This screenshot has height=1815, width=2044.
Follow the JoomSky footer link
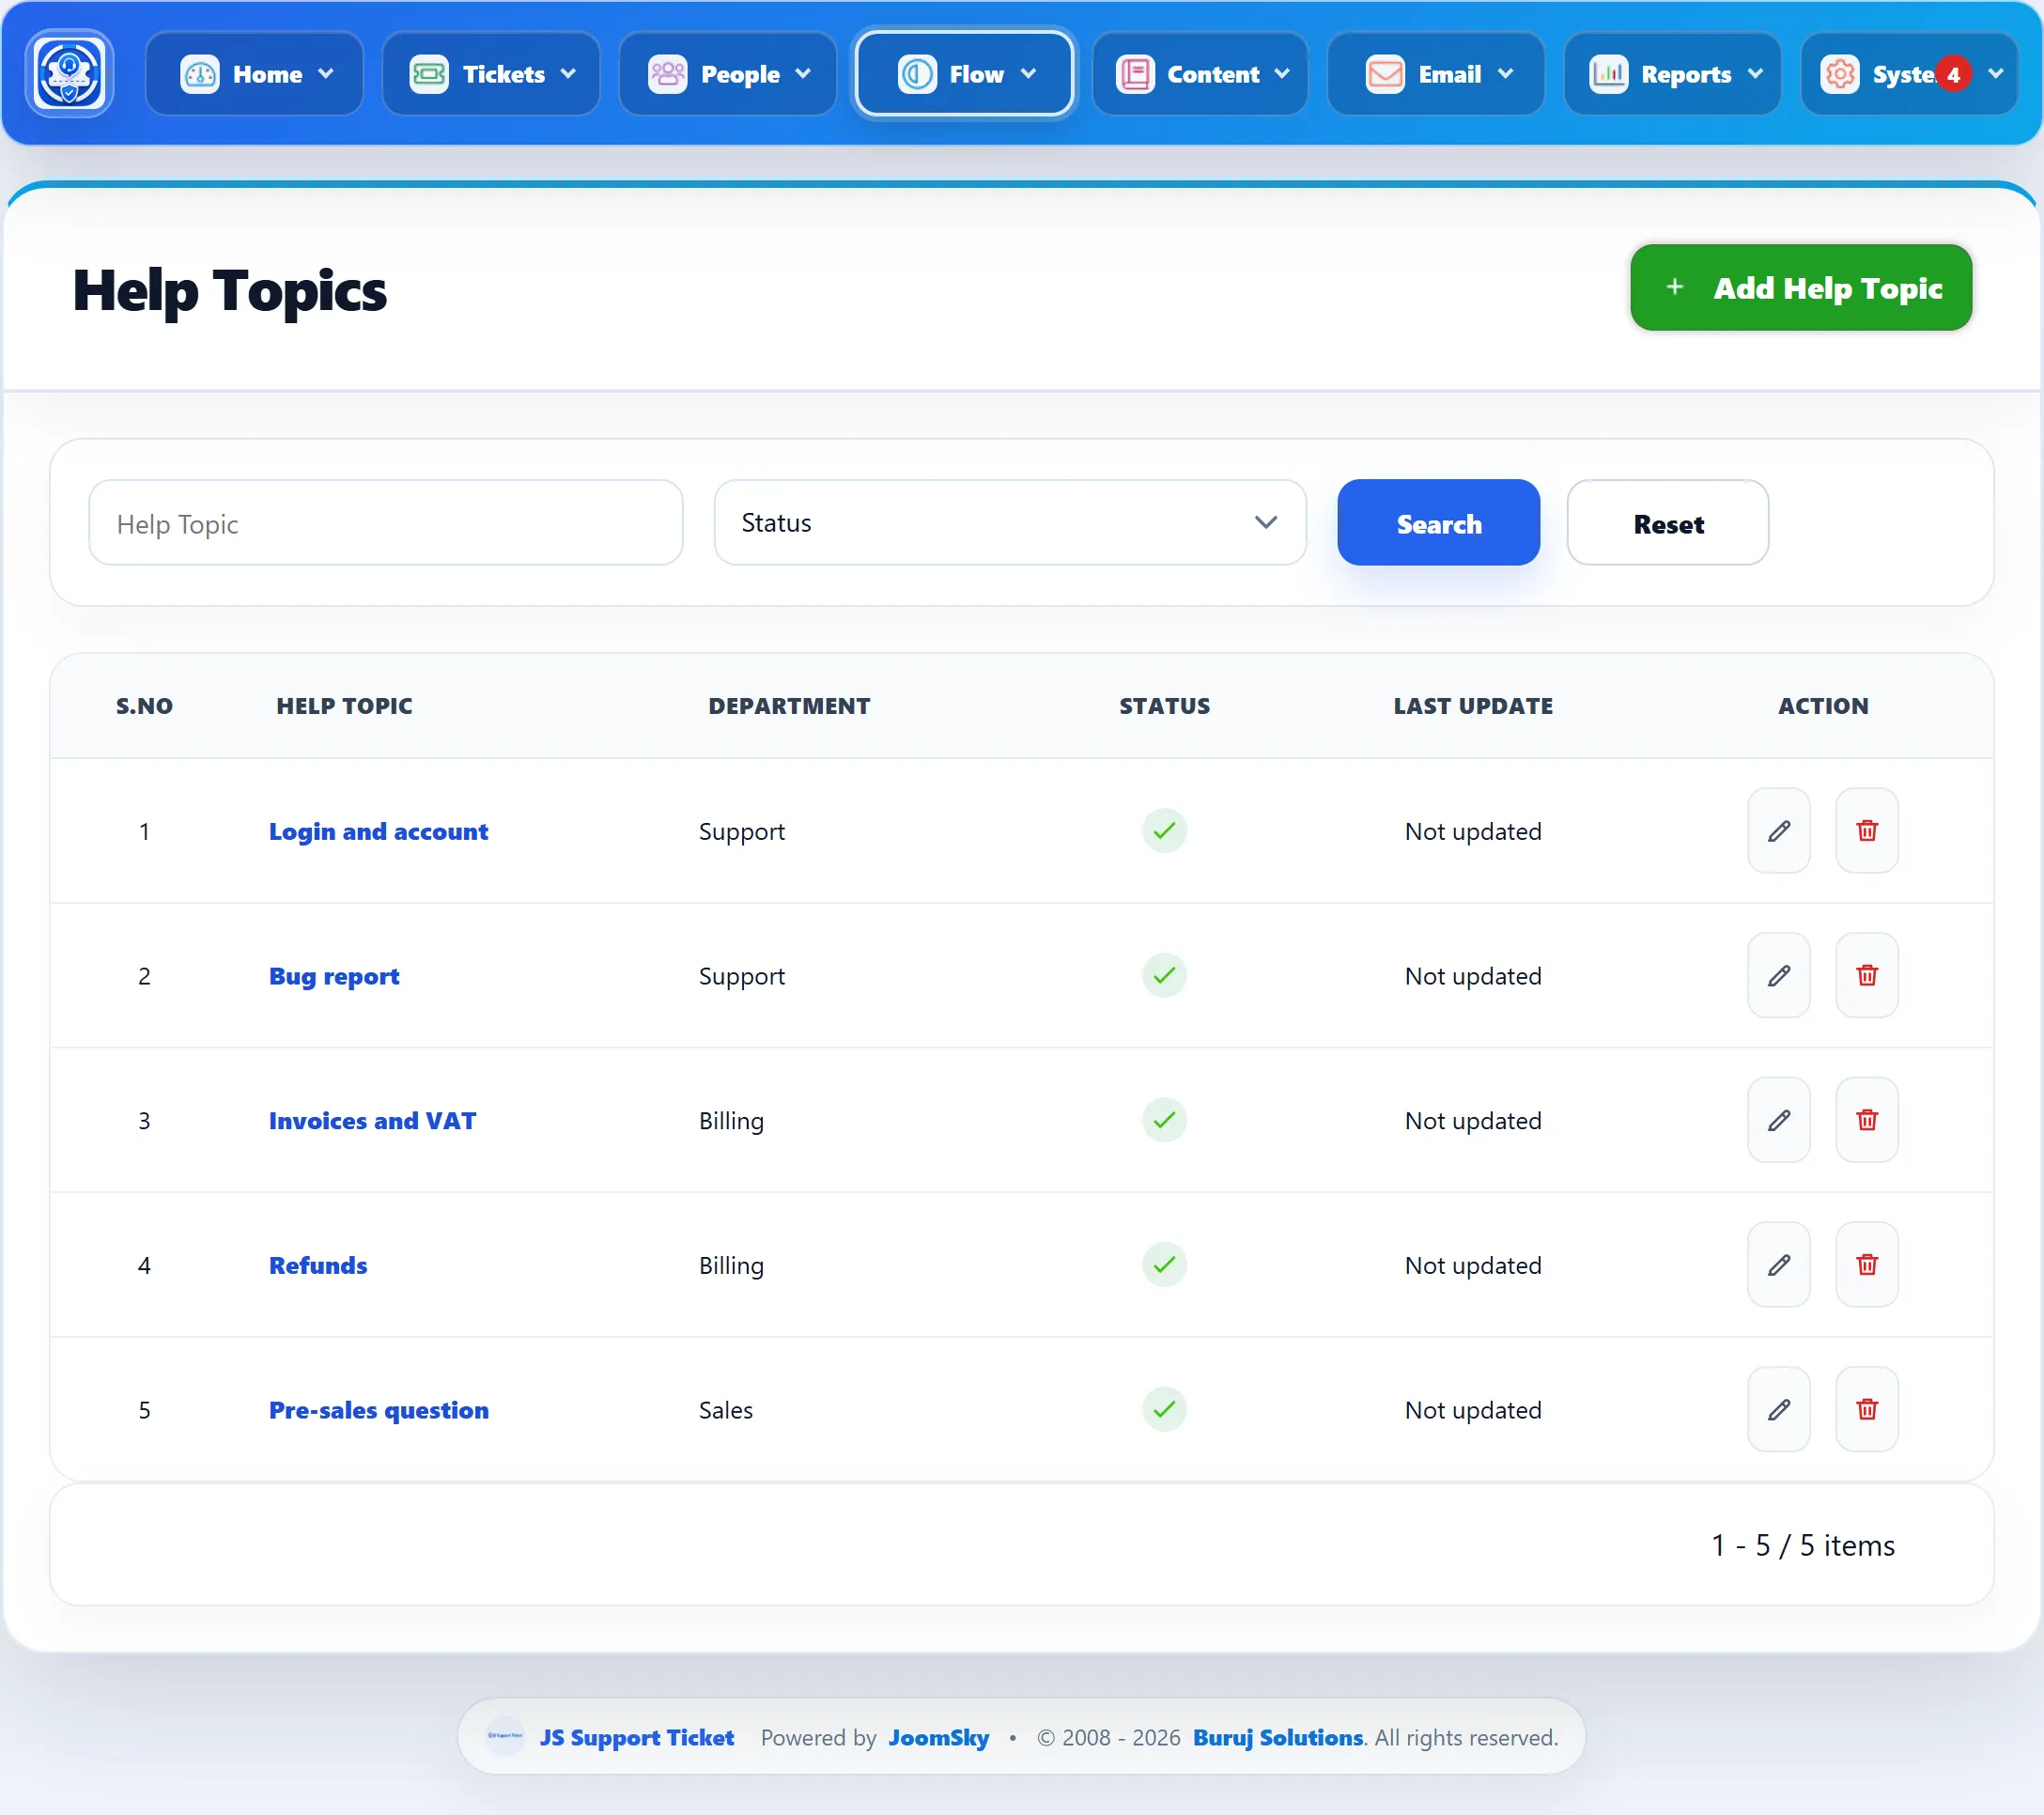(x=938, y=1737)
